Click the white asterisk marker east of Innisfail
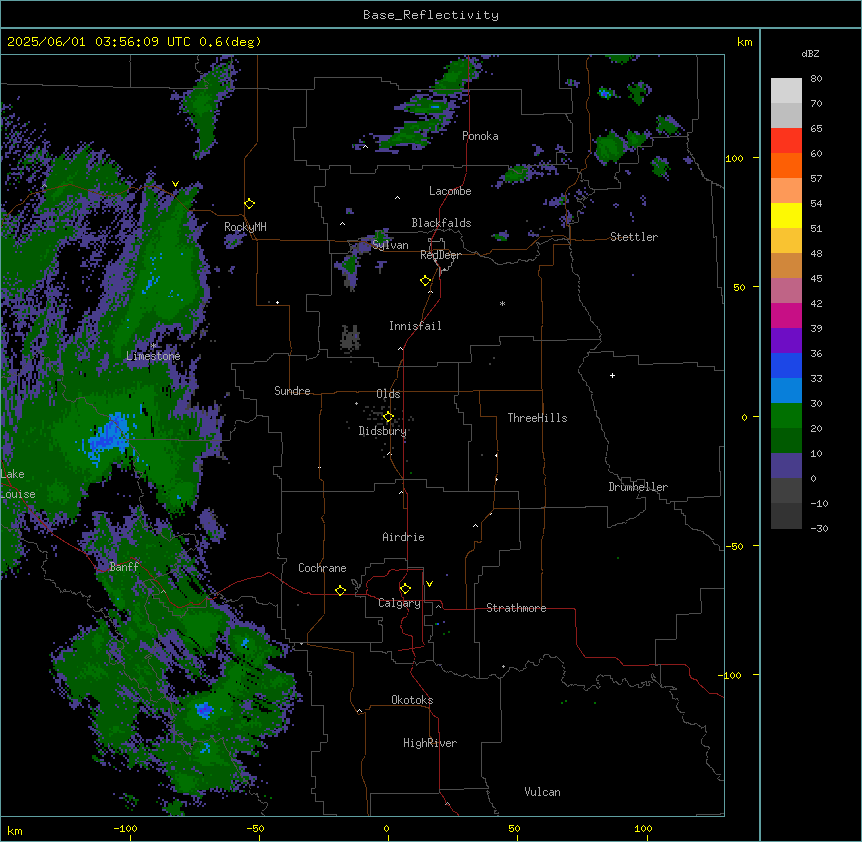Screen dimensions: 862x842 [x=502, y=303]
